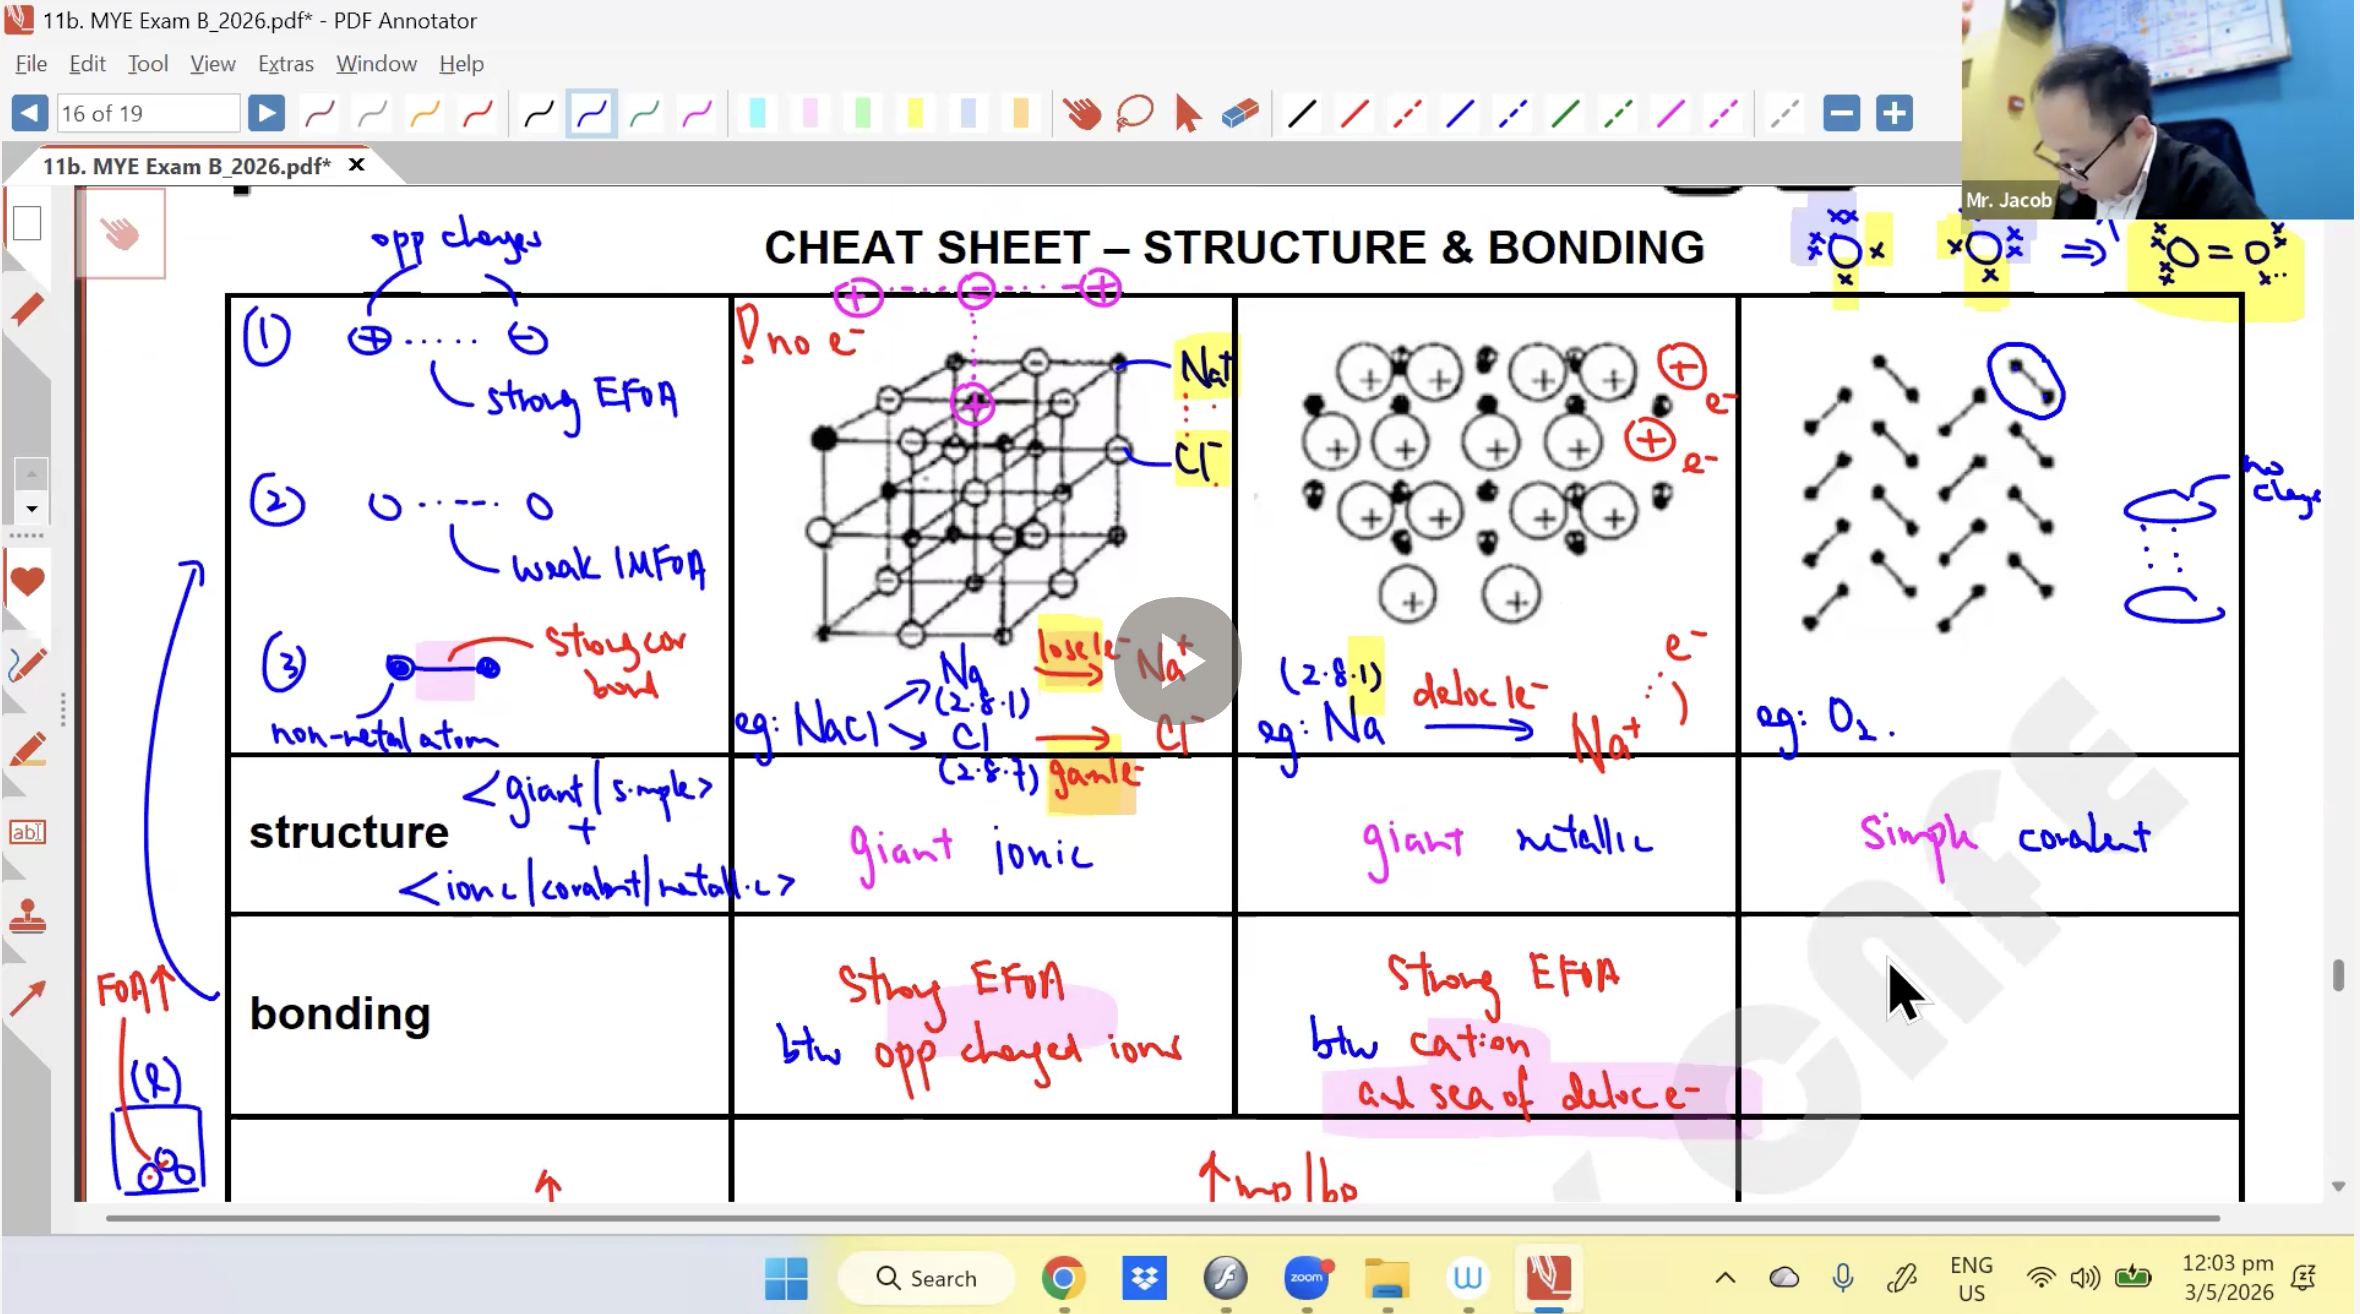Screen dimensions: 2360x1314
Task: Select the dark pink curved pen preset
Action: [x=320, y=113]
